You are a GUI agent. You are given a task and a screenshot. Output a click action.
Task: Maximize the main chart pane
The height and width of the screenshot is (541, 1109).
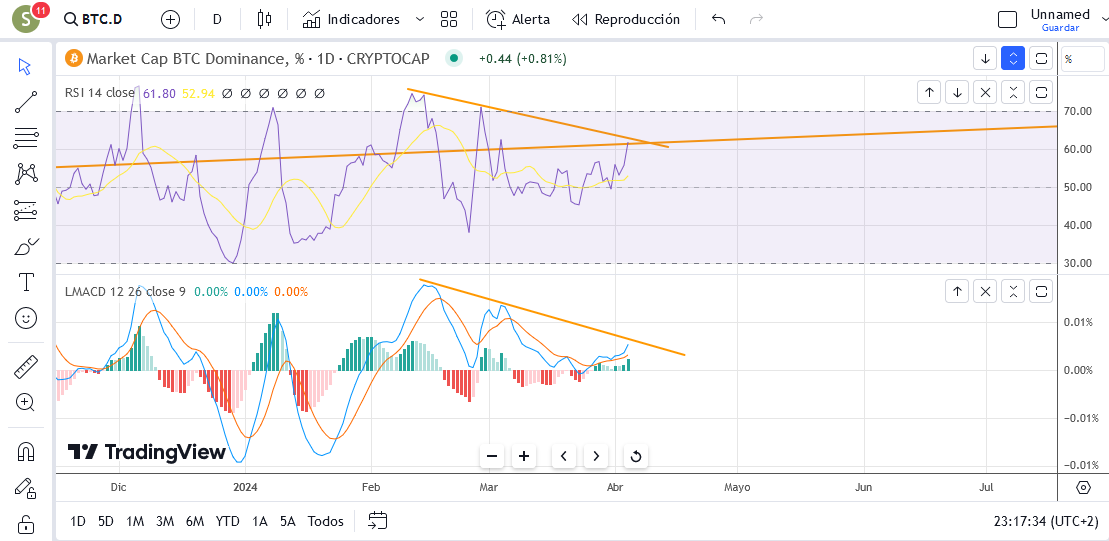click(1041, 59)
